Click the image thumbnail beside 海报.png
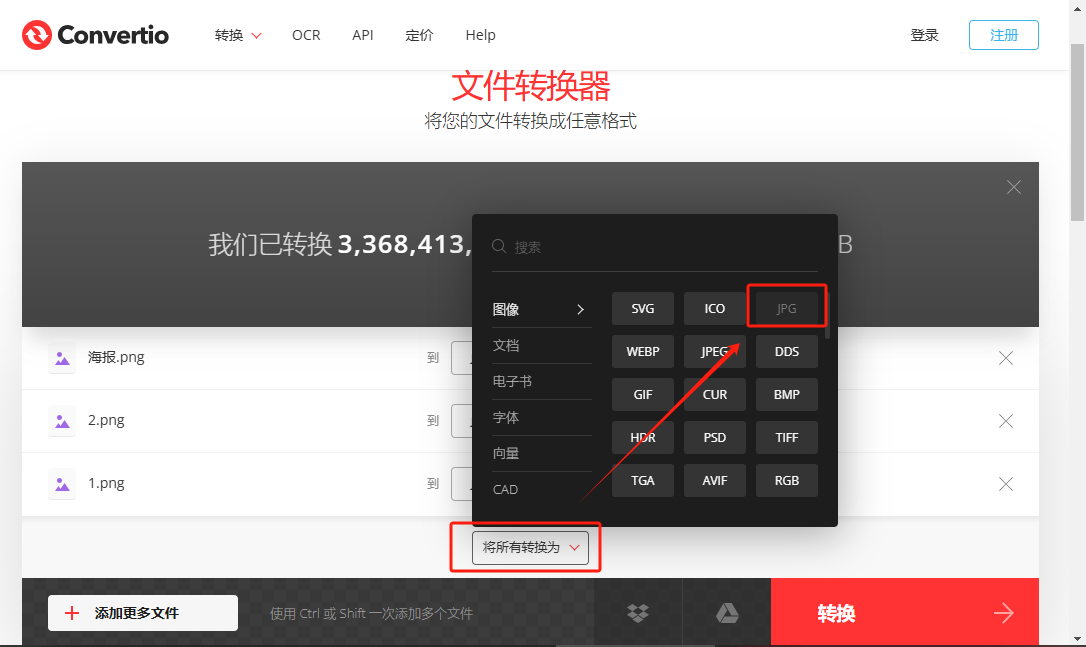Screen dimensions: 1086x647 point(61,357)
